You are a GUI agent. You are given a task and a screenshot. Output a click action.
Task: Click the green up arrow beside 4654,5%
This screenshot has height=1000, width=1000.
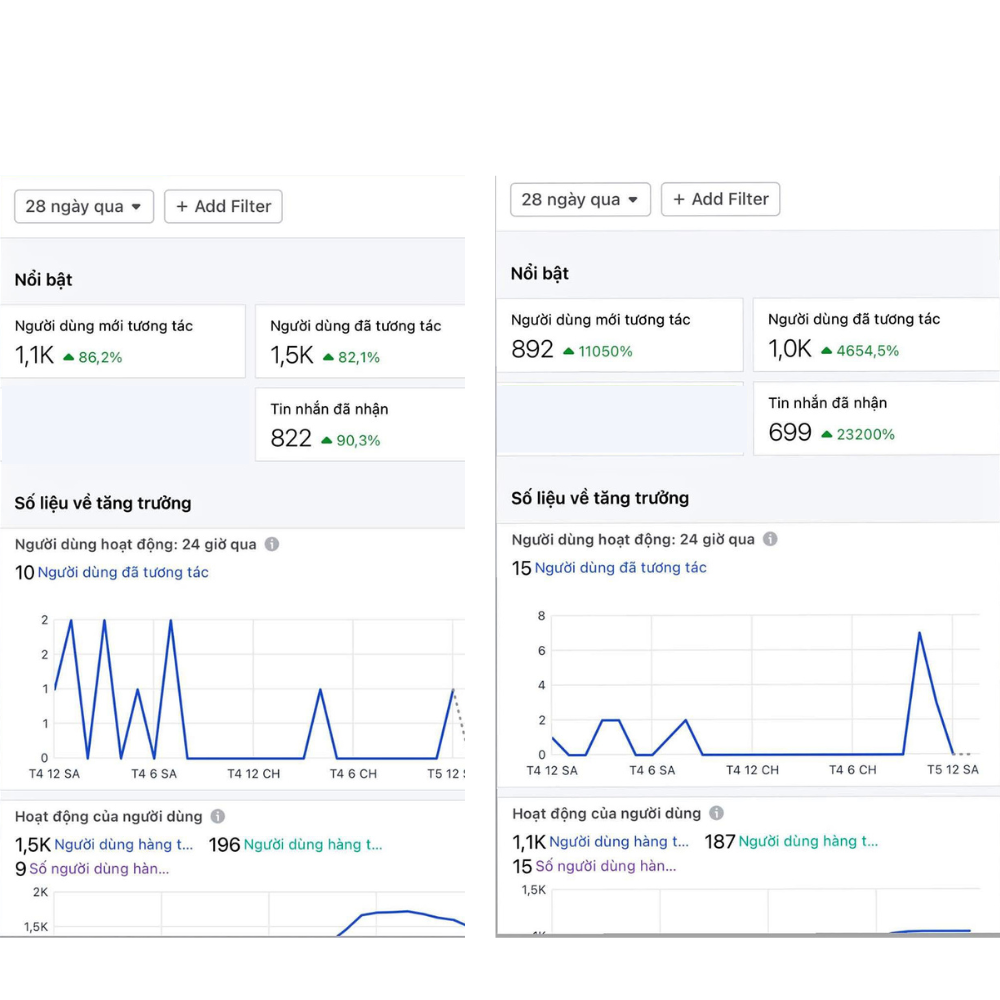point(827,350)
